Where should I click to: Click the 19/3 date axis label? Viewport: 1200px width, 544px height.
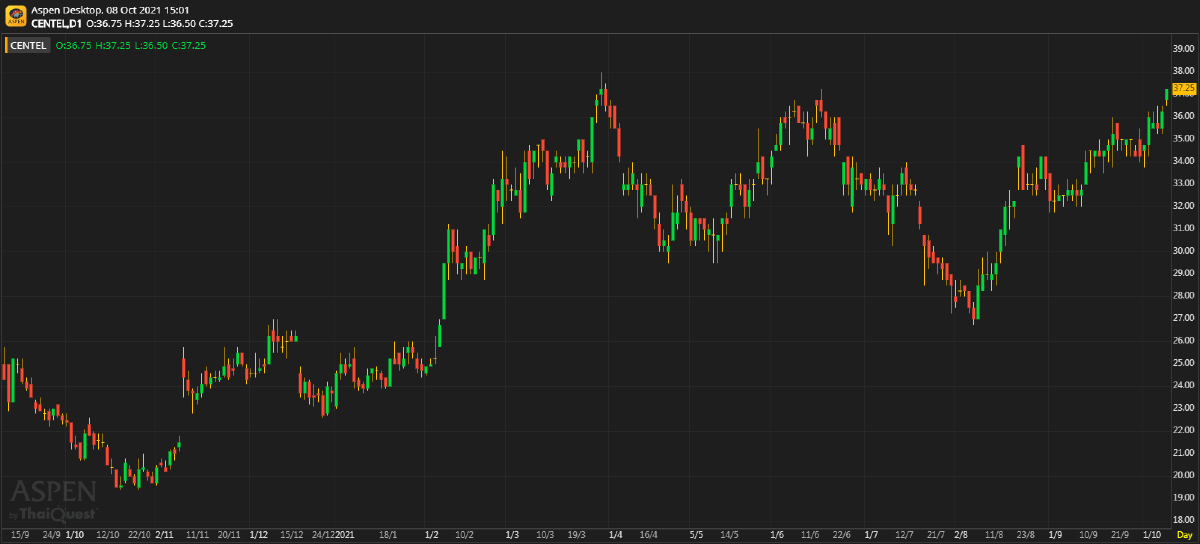[x=577, y=535]
